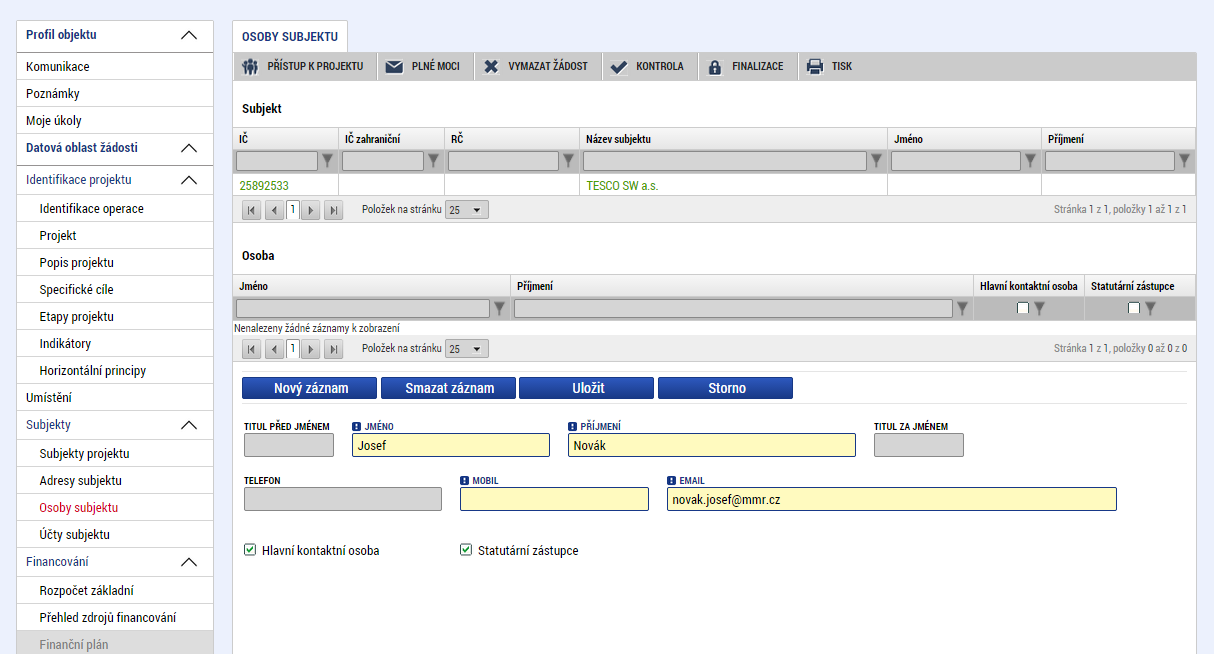
Task: Uncheck Hlavní kontaktní osoba in the form
Action: [x=250, y=550]
